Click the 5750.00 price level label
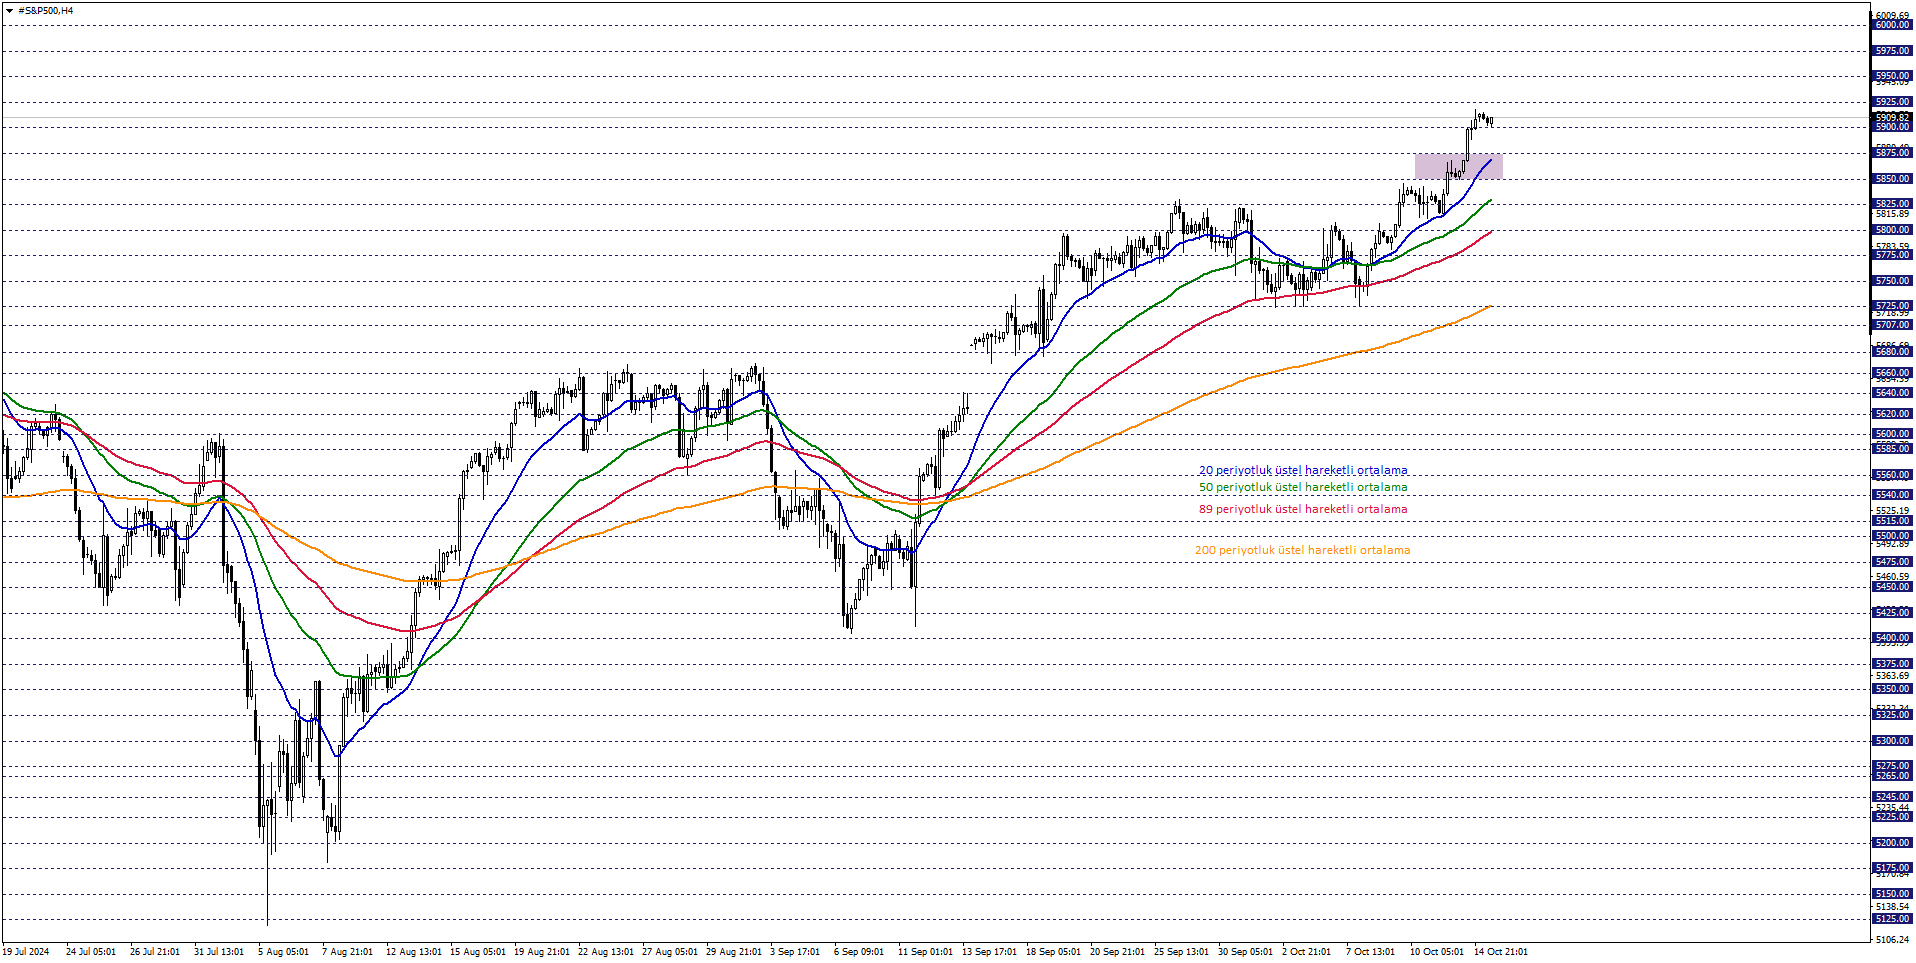Viewport: 1916px width, 963px height. pos(1892,281)
